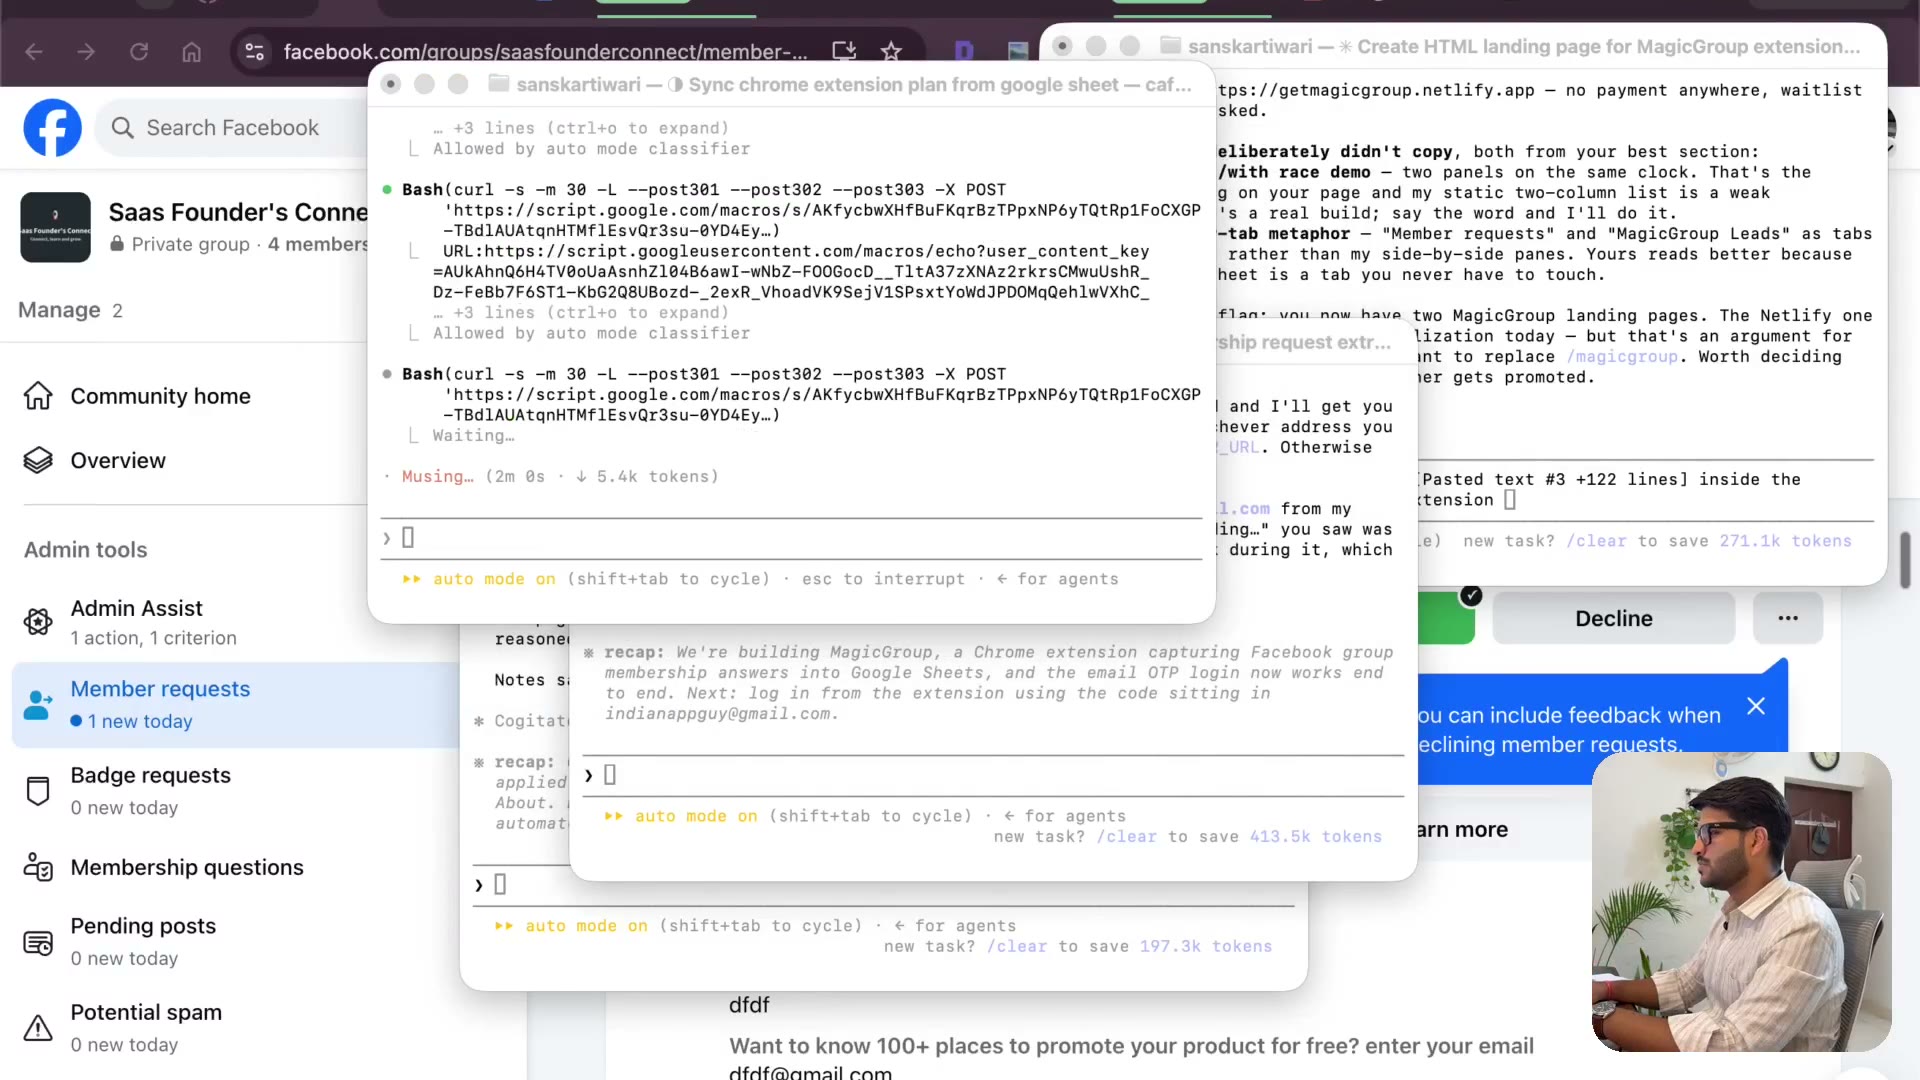The width and height of the screenshot is (1920, 1080).
Task: Click the folder icon in Sync terminal title
Action: (498, 84)
